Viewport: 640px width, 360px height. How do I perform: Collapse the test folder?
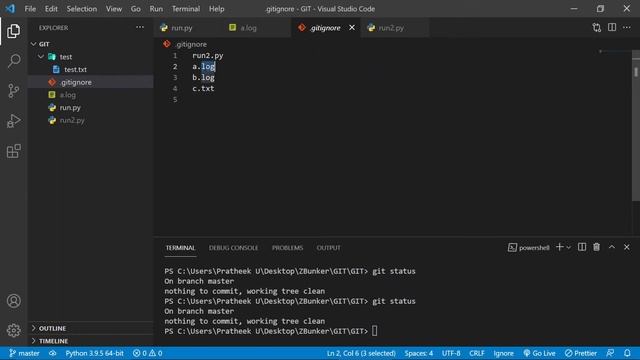point(91,57)
